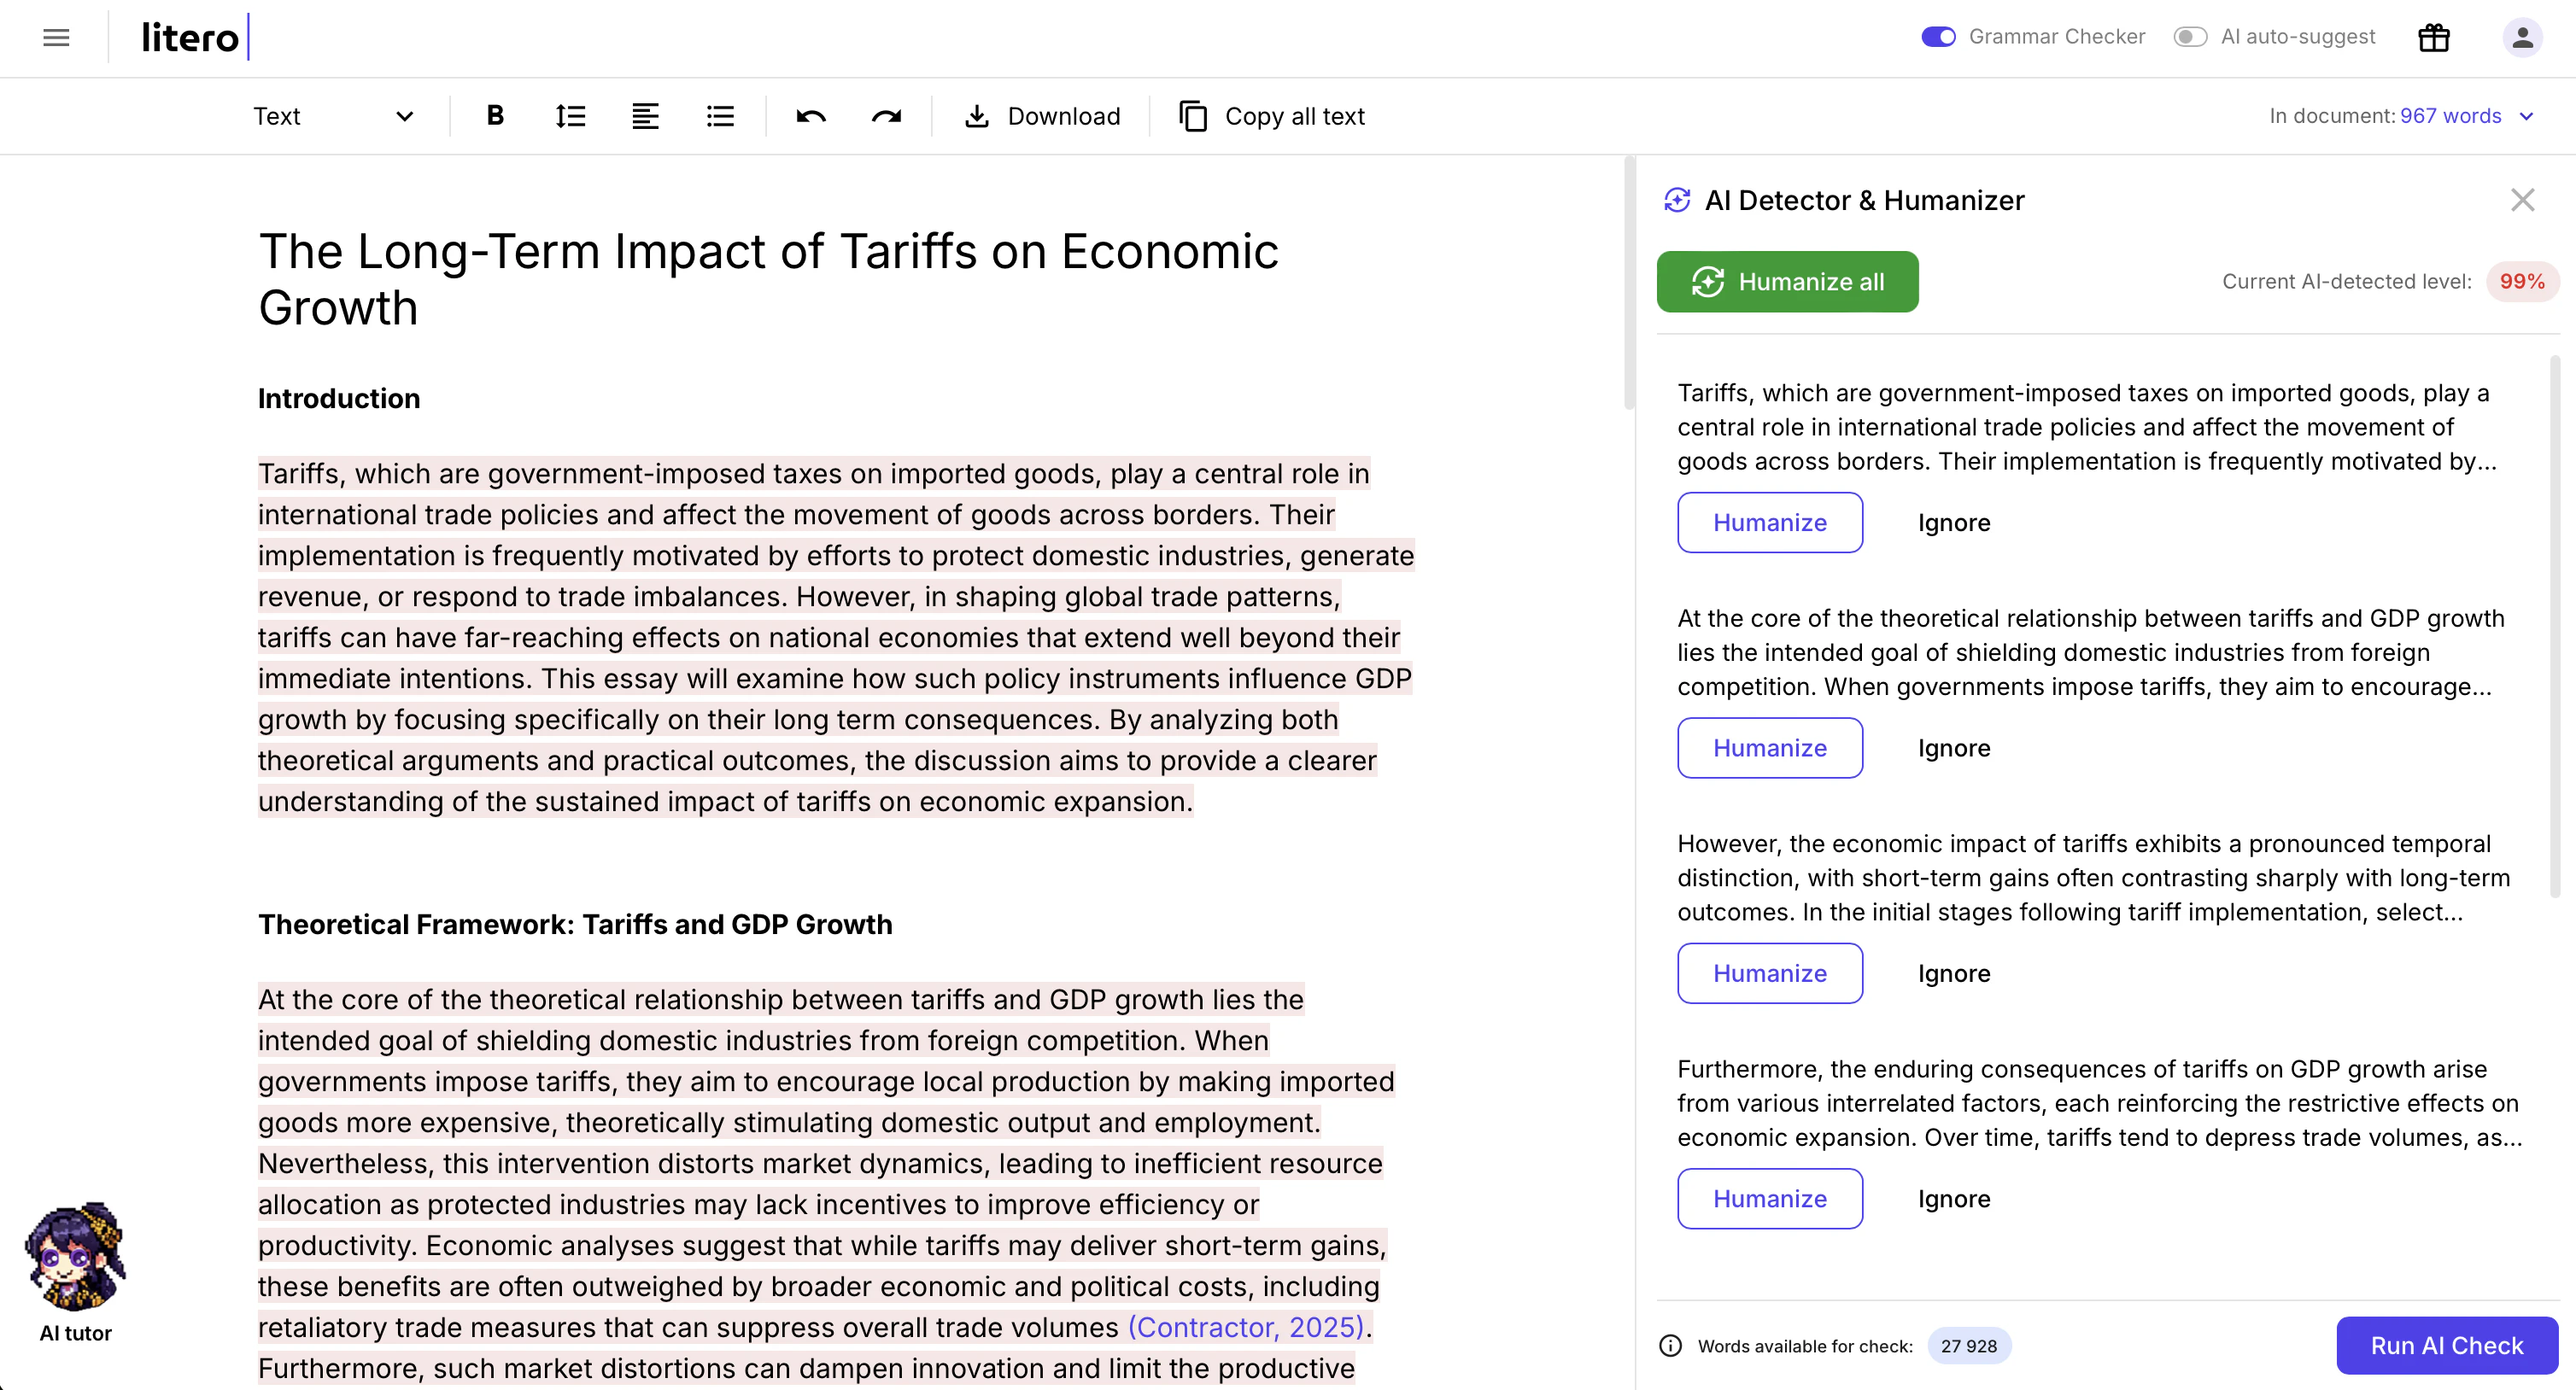Insert a bulleted list
2576x1390 pixels.
pos(720,116)
